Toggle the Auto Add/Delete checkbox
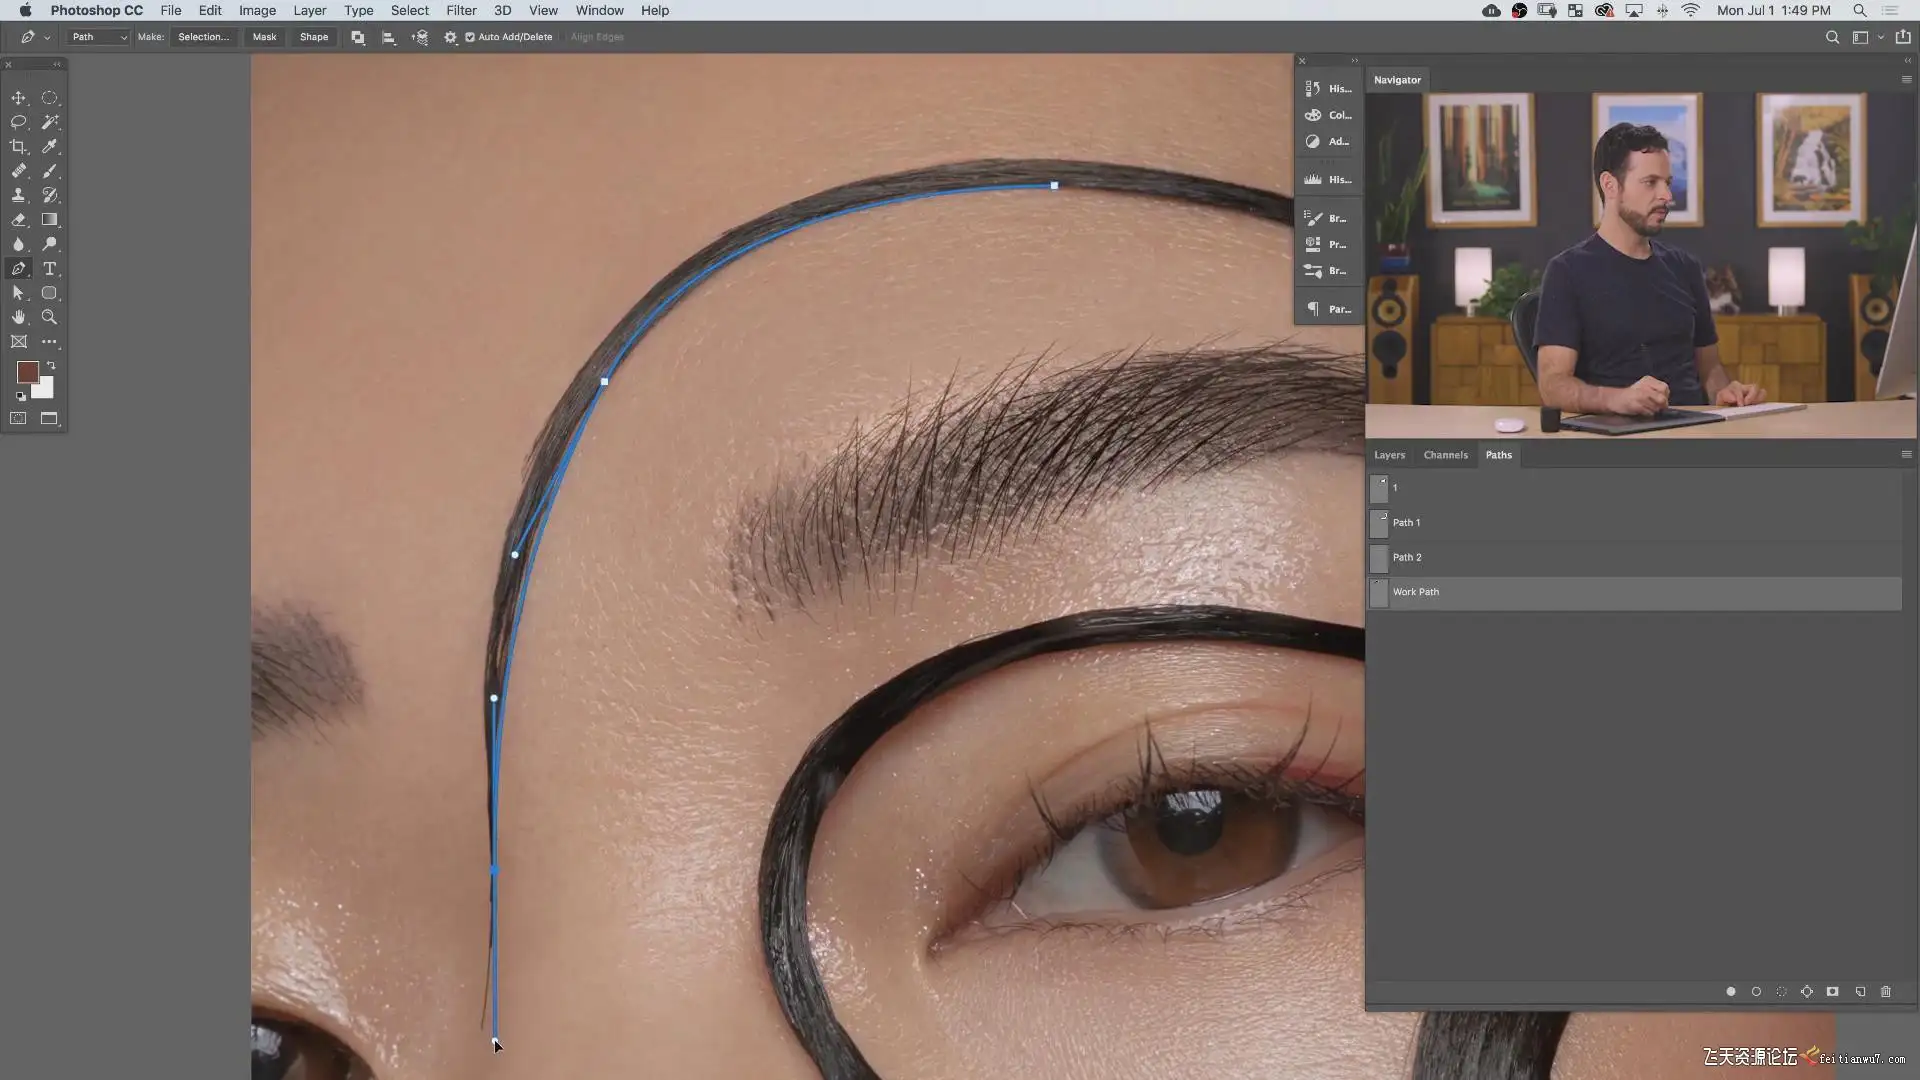 pos(470,37)
